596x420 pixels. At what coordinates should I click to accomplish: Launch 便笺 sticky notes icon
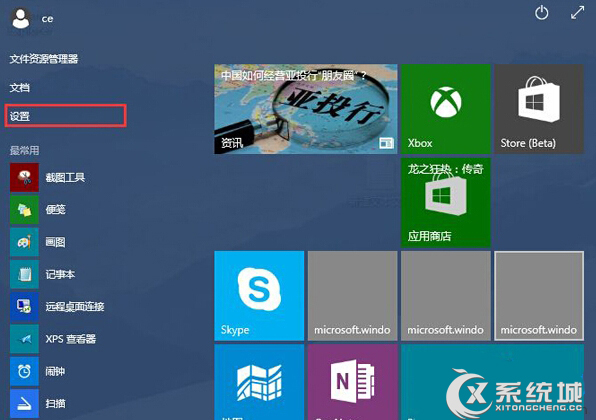(x=24, y=209)
